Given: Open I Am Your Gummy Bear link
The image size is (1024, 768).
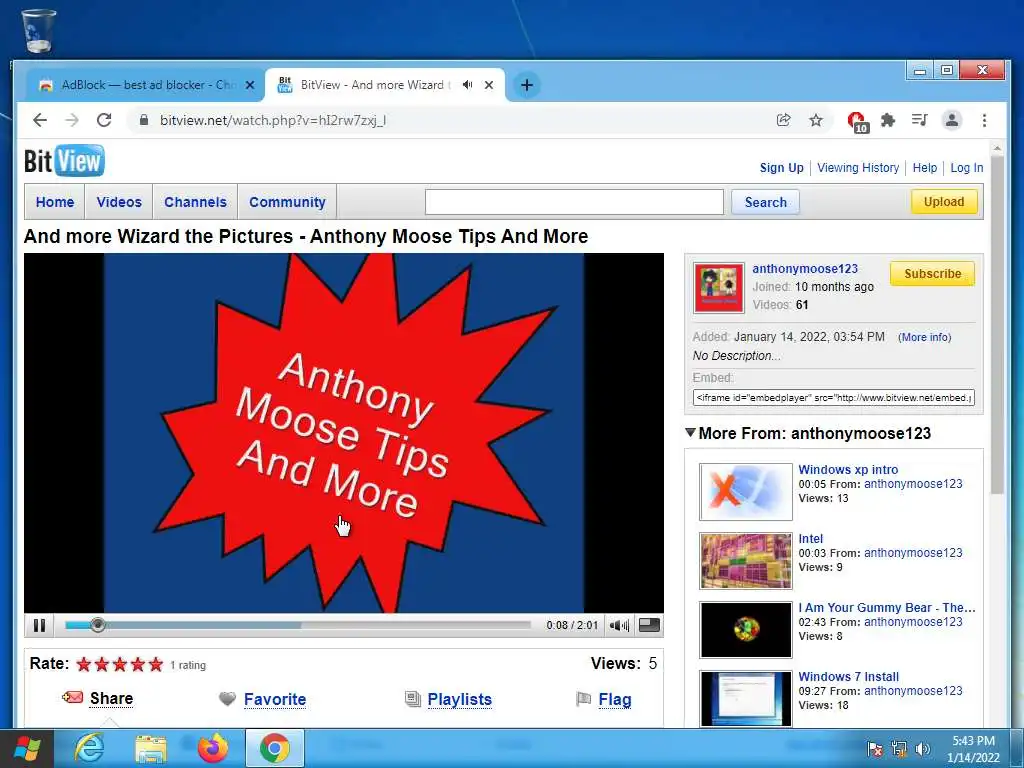Looking at the screenshot, I should click(886, 608).
